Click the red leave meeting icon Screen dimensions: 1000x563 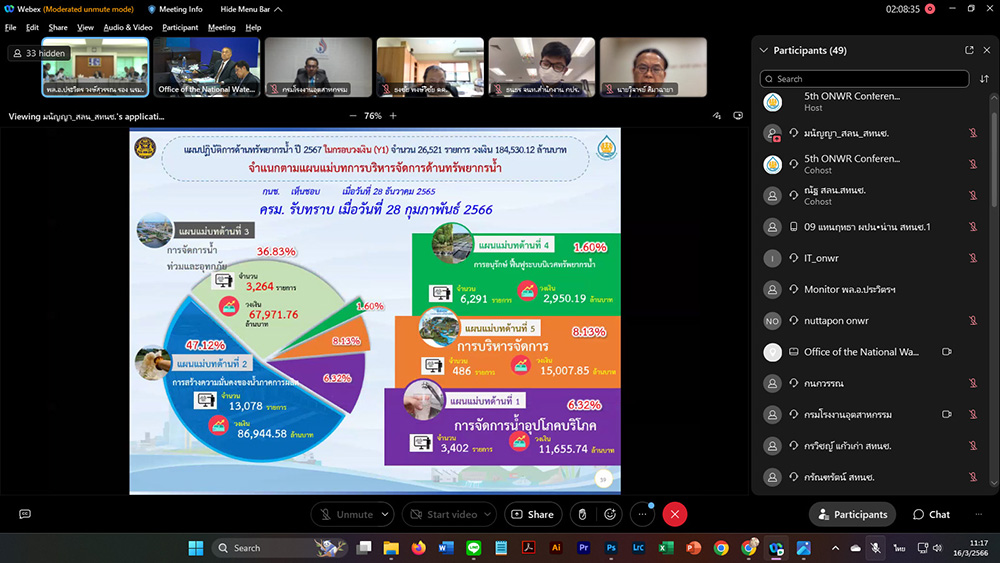click(675, 514)
